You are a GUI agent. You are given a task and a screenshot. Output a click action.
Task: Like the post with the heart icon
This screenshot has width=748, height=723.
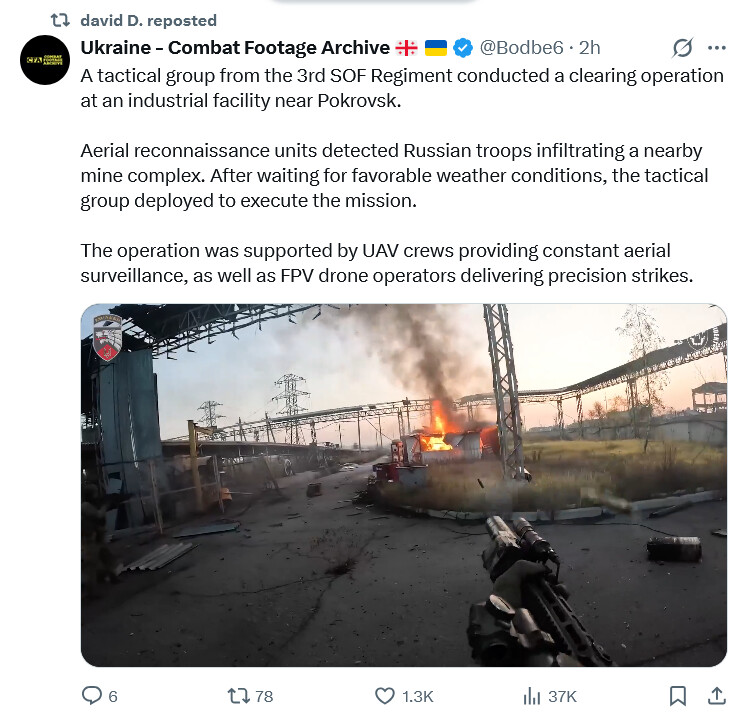click(384, 695)
